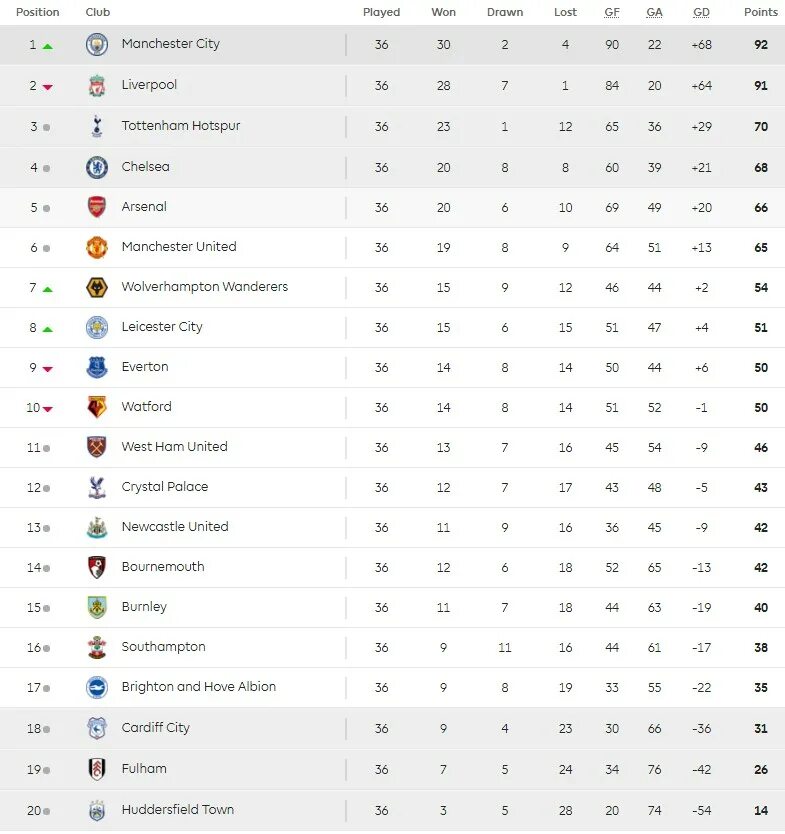The image size is (785, 834).
Task: Click the GF column header abbreviation
Action: [x=612, y=12]
